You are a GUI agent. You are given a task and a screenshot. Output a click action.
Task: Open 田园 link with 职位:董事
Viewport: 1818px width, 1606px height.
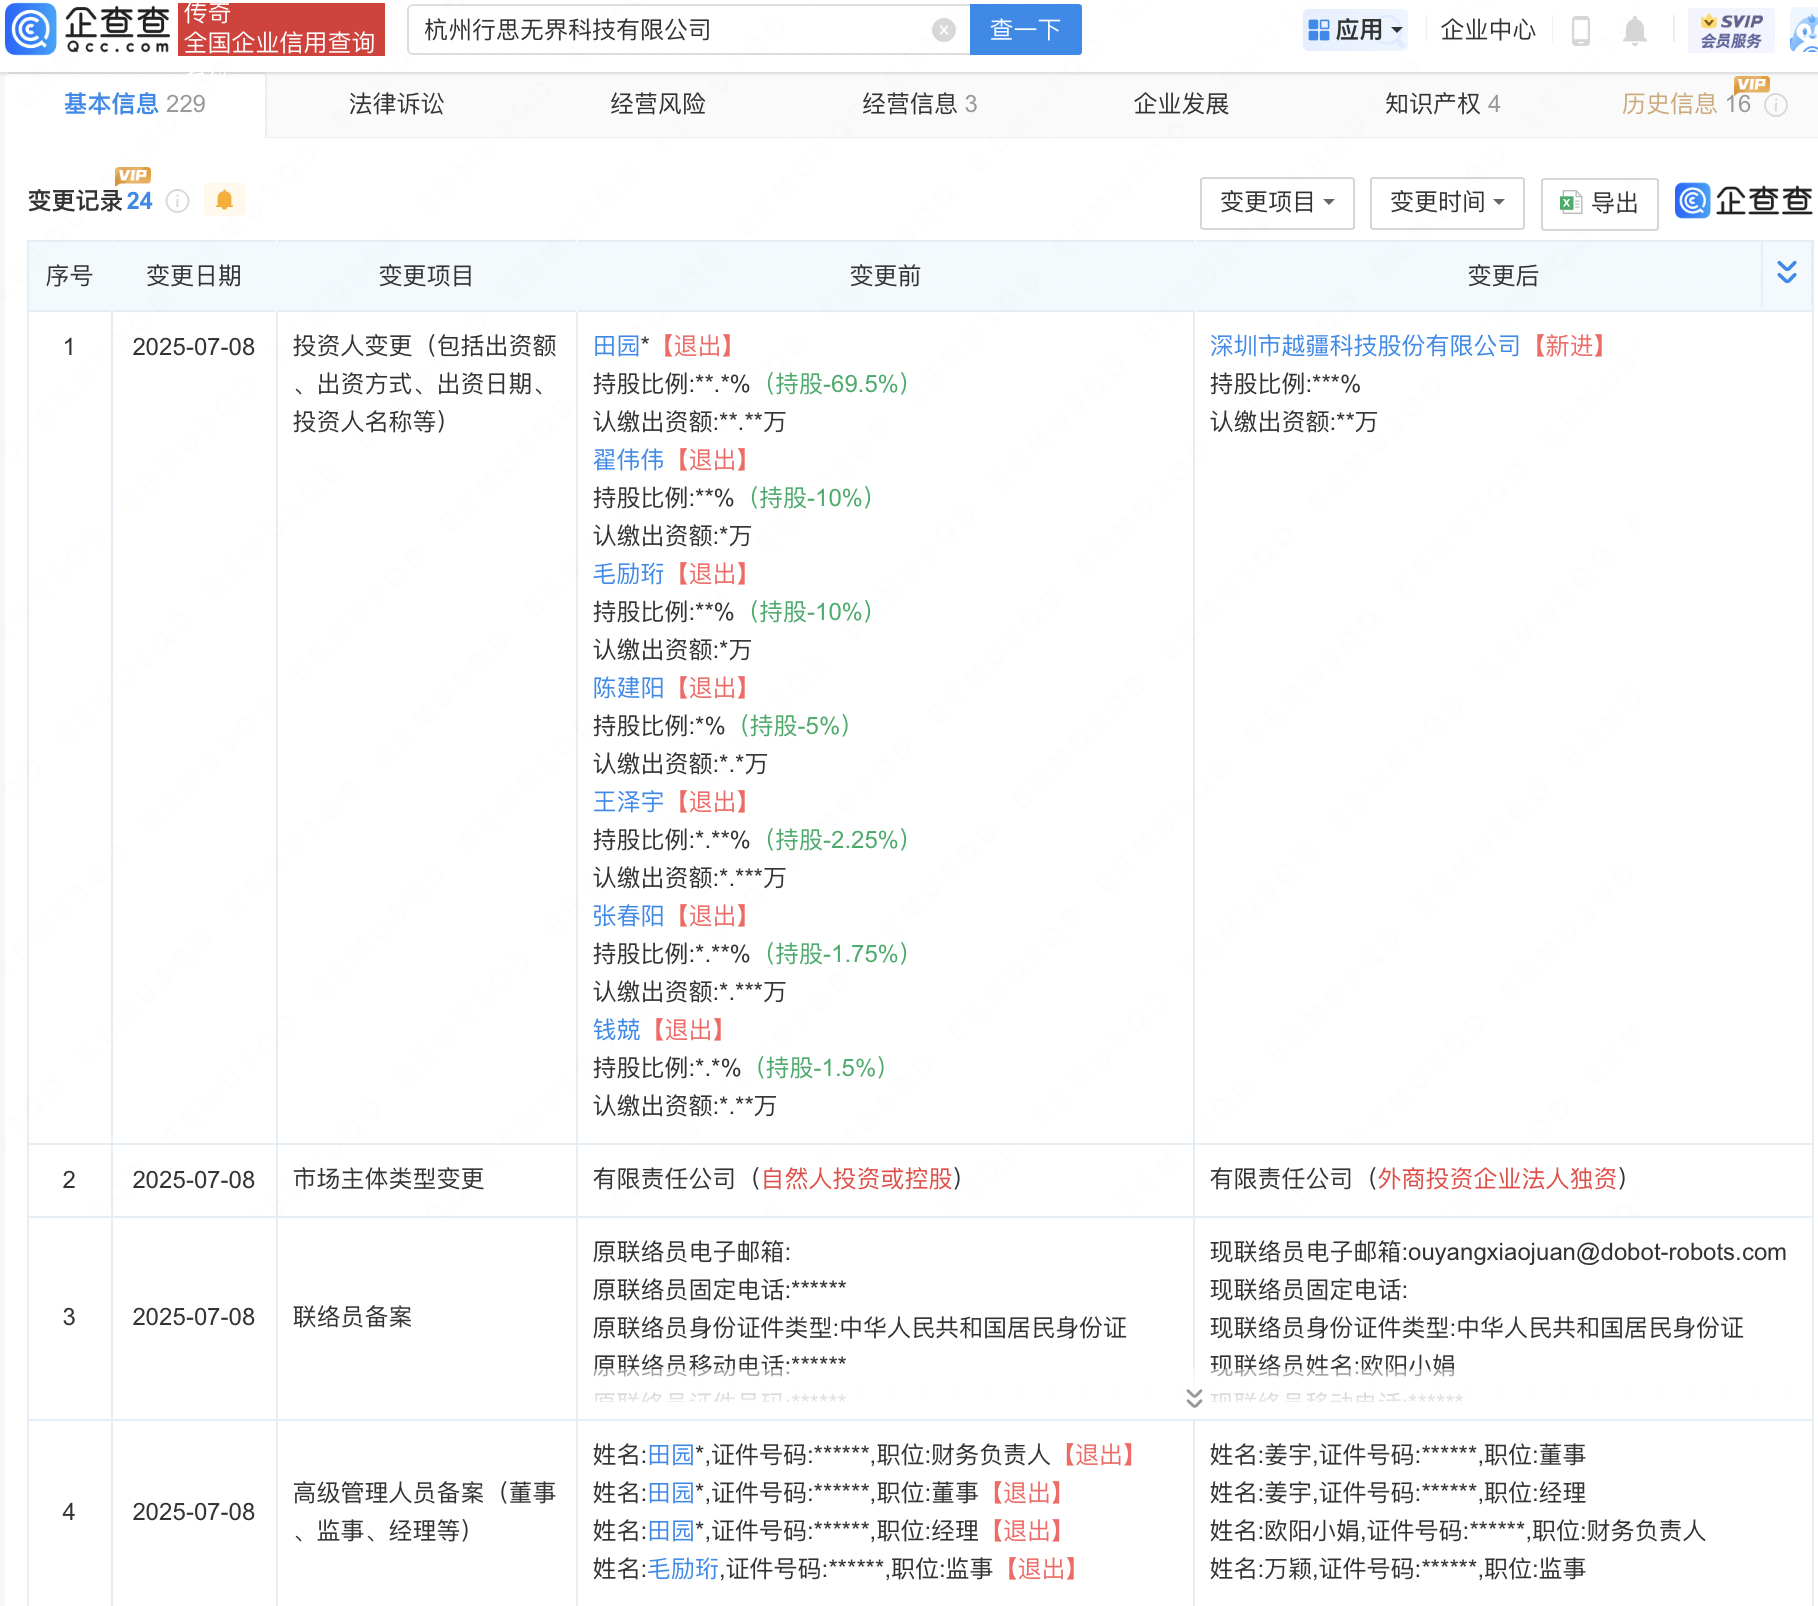click(671, 1493)
